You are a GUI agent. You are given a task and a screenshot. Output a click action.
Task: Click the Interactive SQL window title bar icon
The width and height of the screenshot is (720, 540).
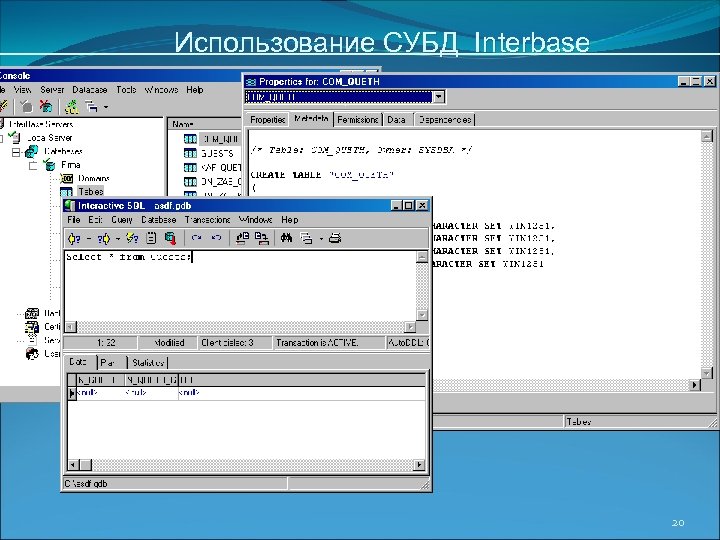tap(69, 205)
